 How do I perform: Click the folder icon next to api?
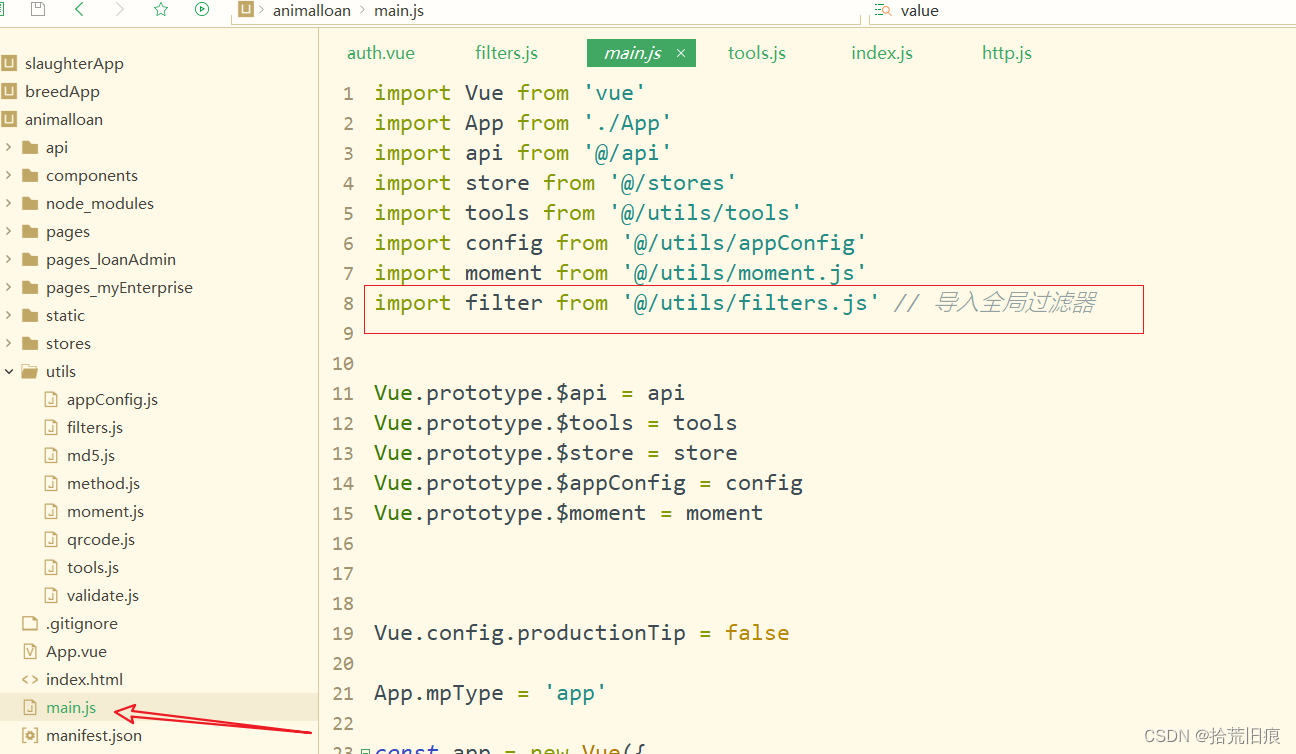[30, 147]
